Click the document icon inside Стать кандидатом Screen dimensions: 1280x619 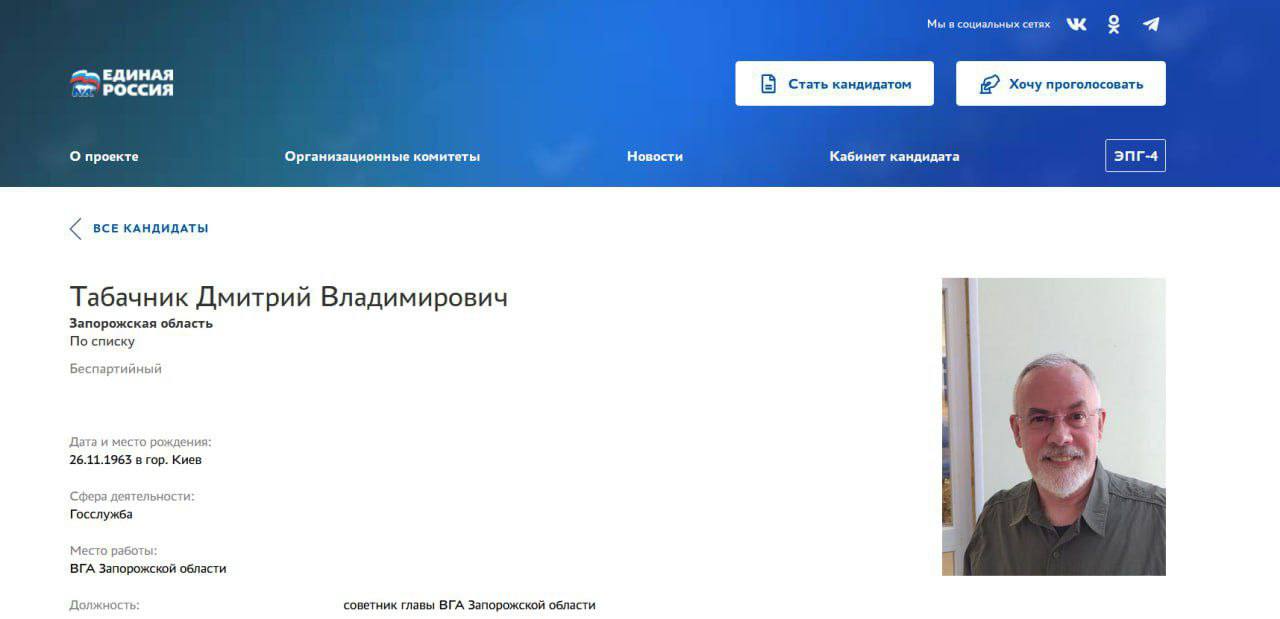point(768,83)
